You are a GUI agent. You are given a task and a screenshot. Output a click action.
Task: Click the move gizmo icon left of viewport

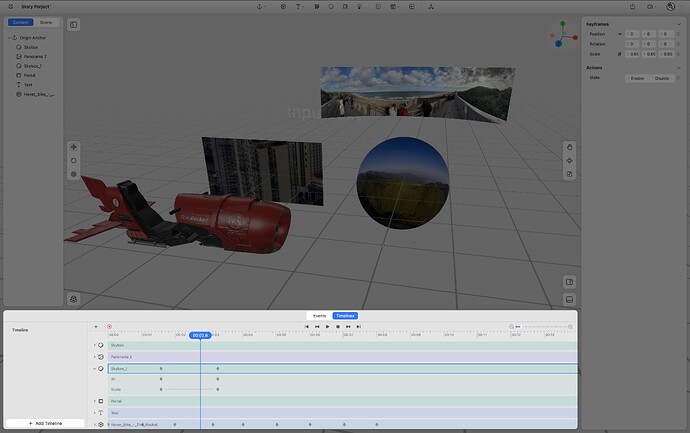(73, 147)
